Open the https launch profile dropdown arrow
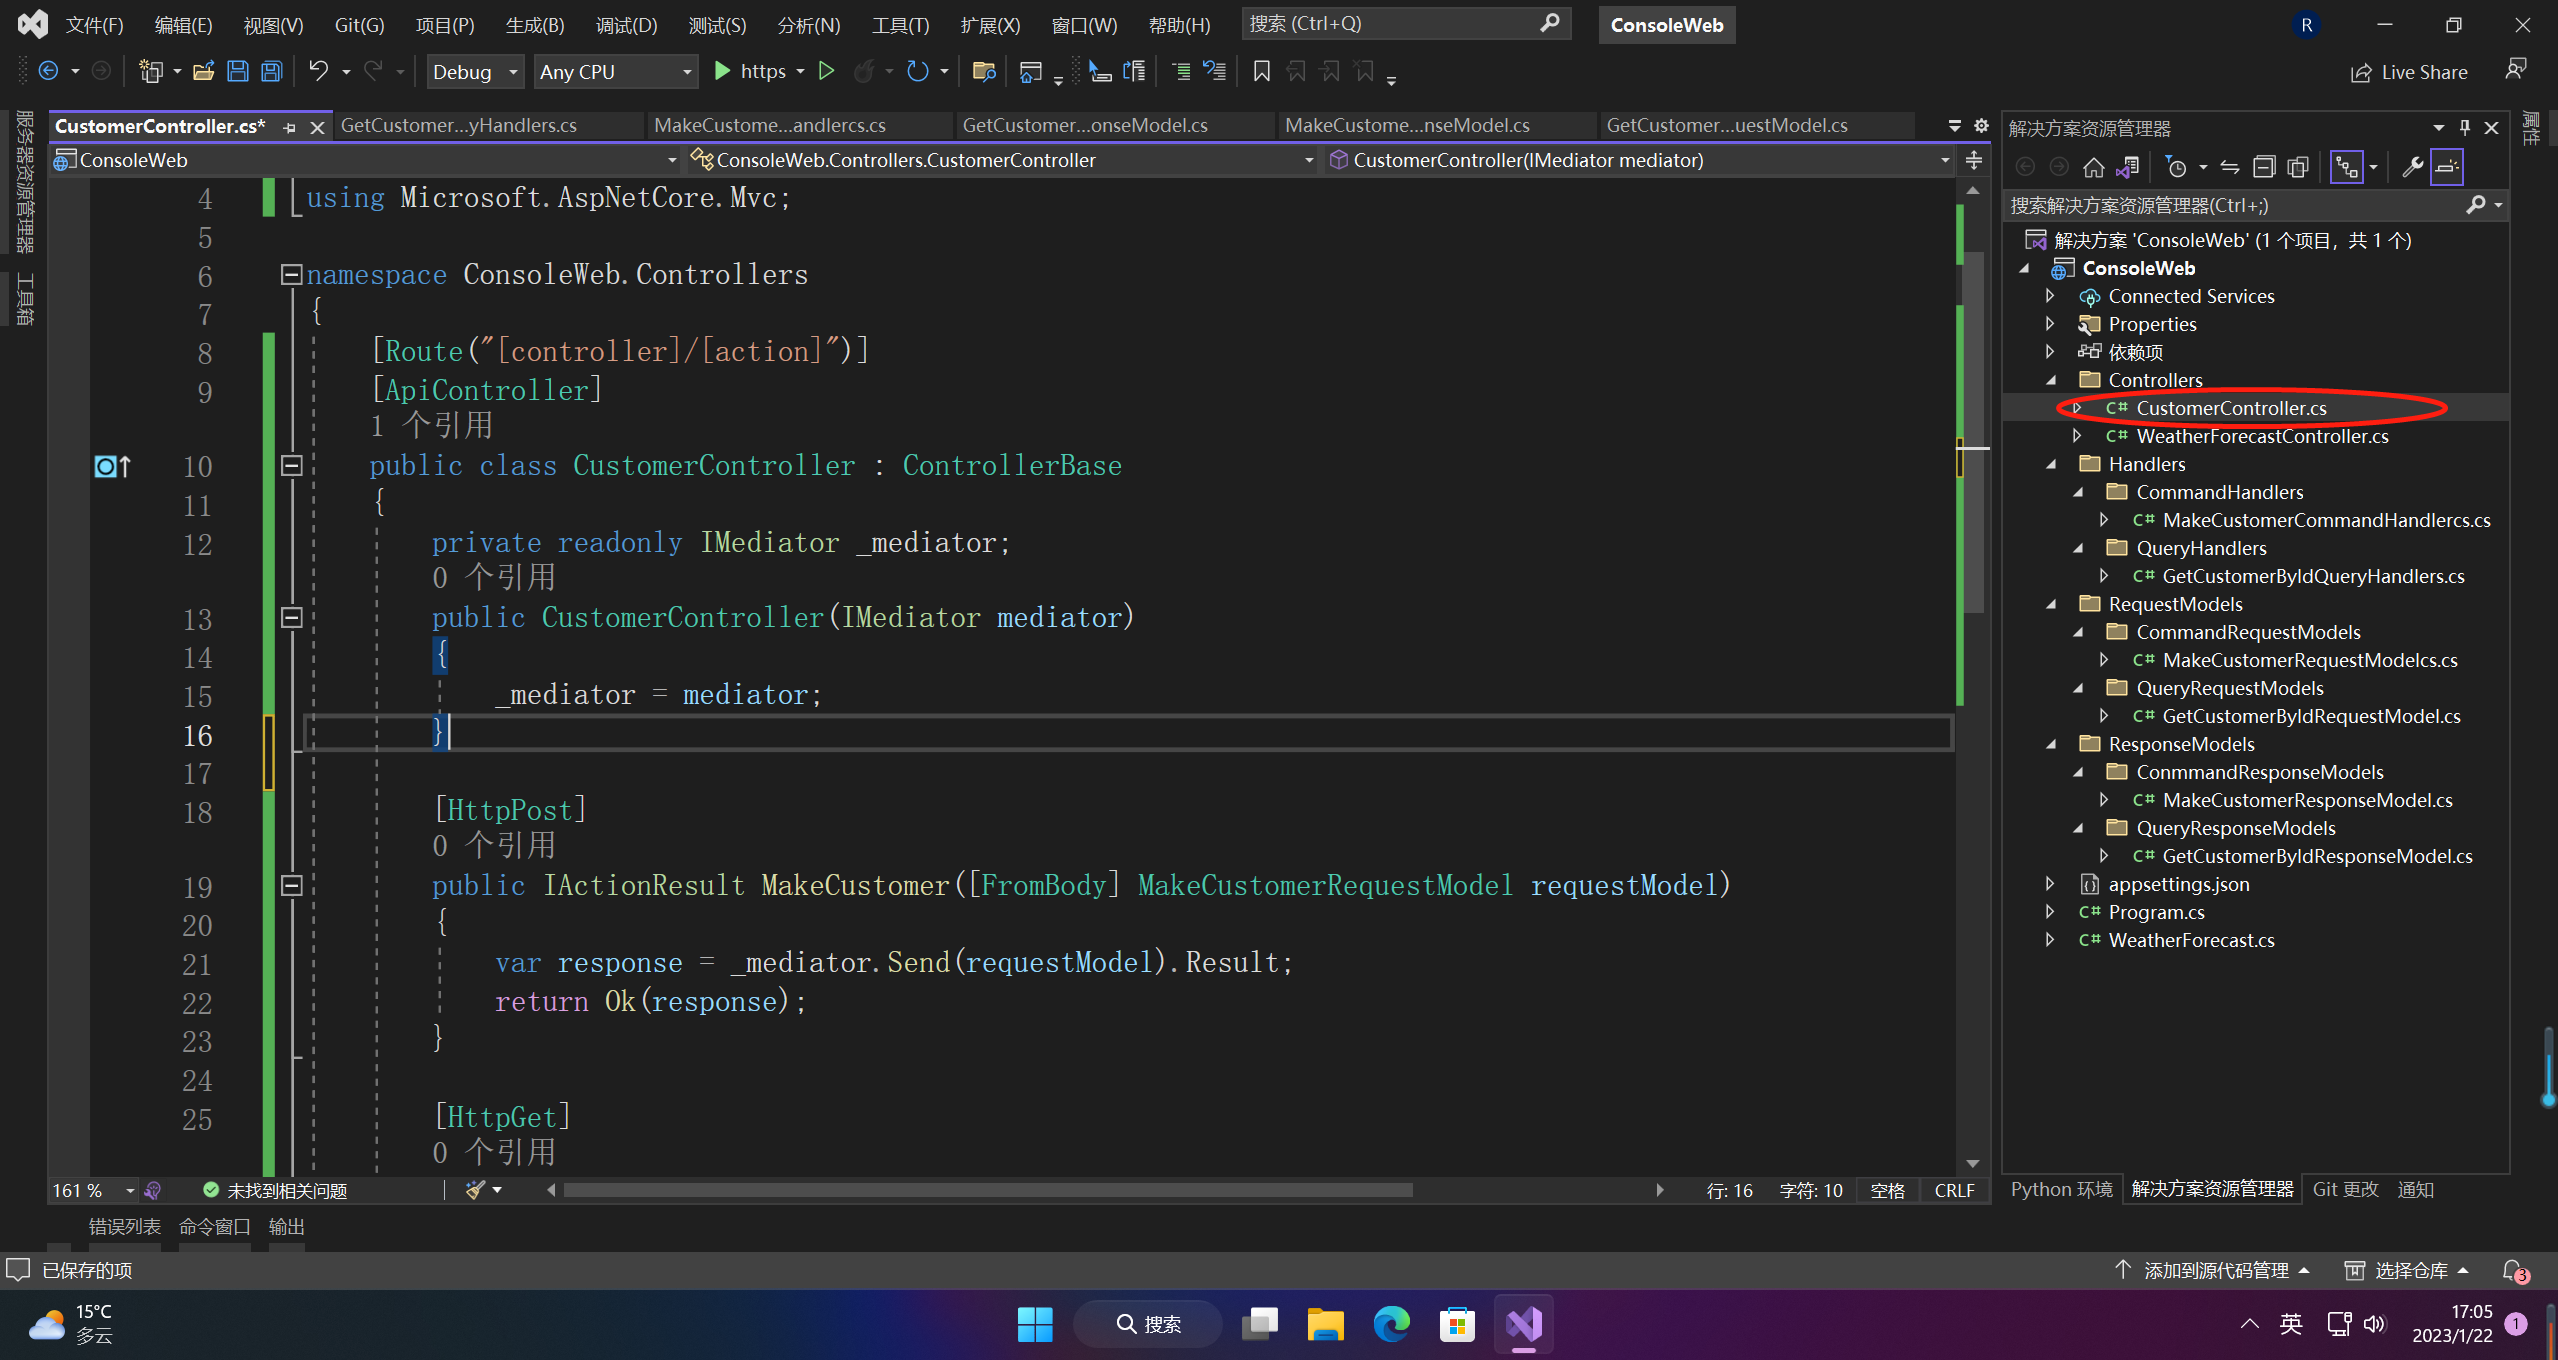 point(800,72)
